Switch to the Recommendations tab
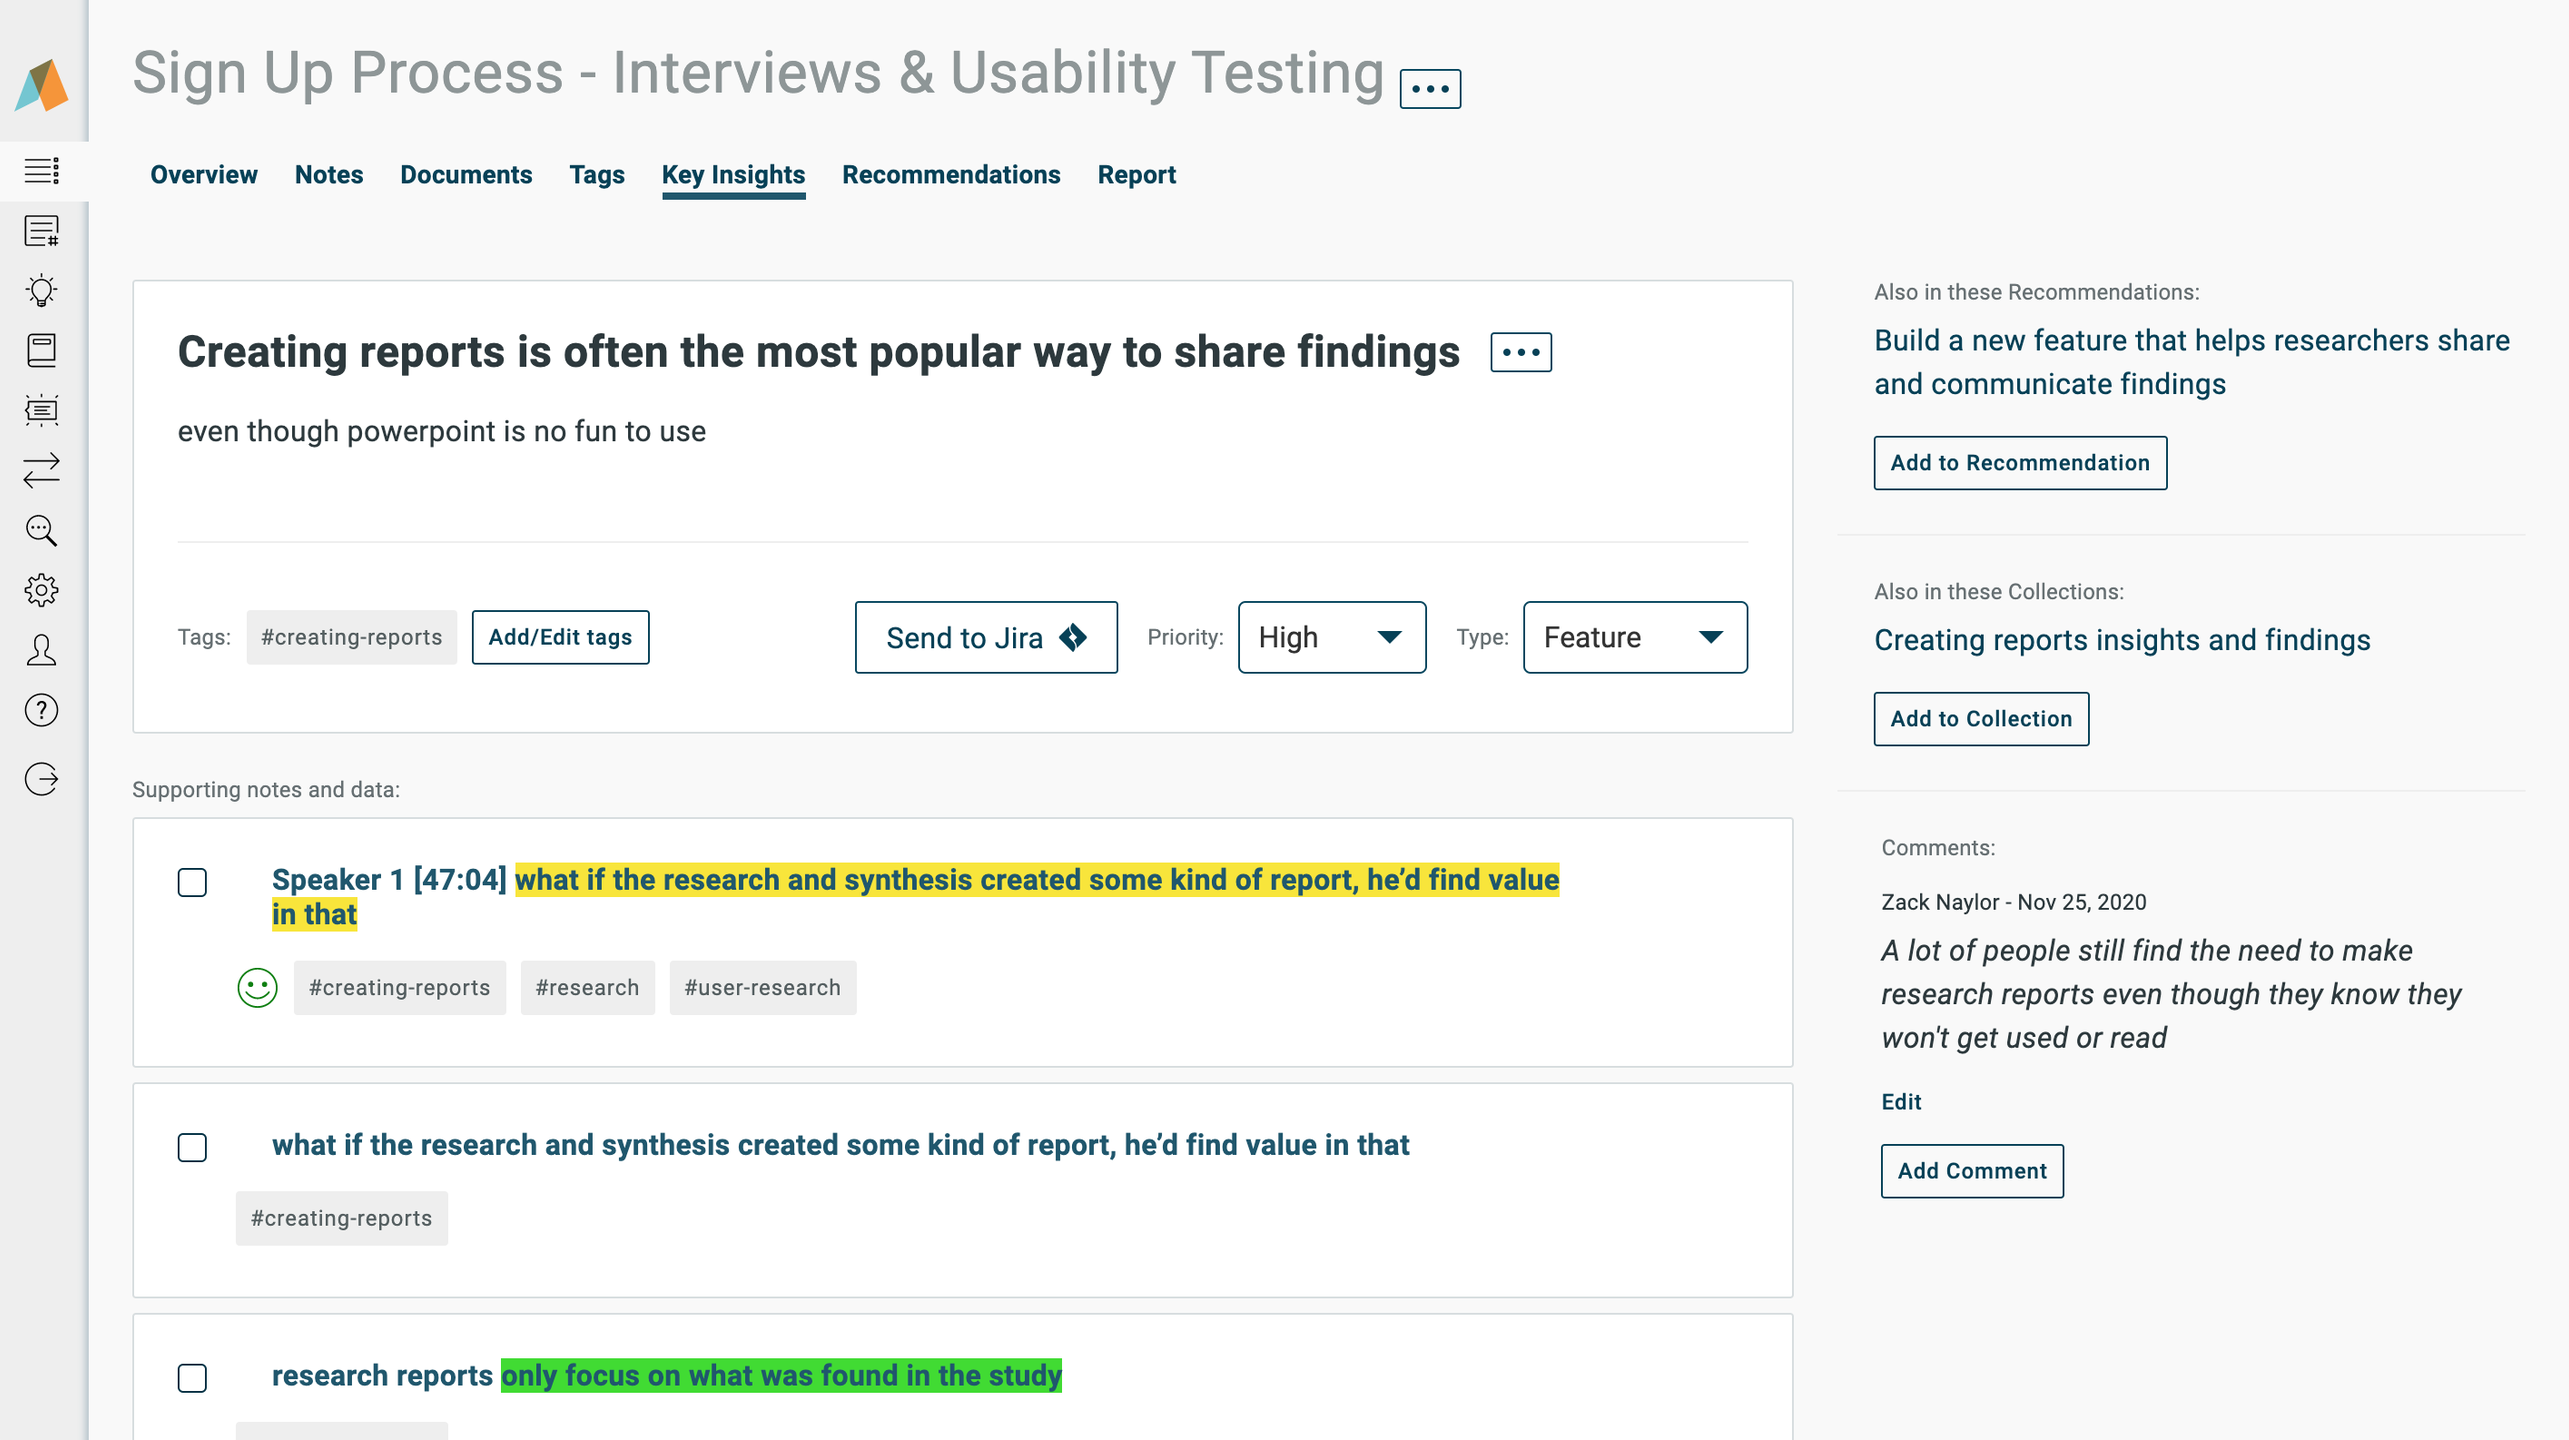The image size is (2569, 1440). coord(950,175)
